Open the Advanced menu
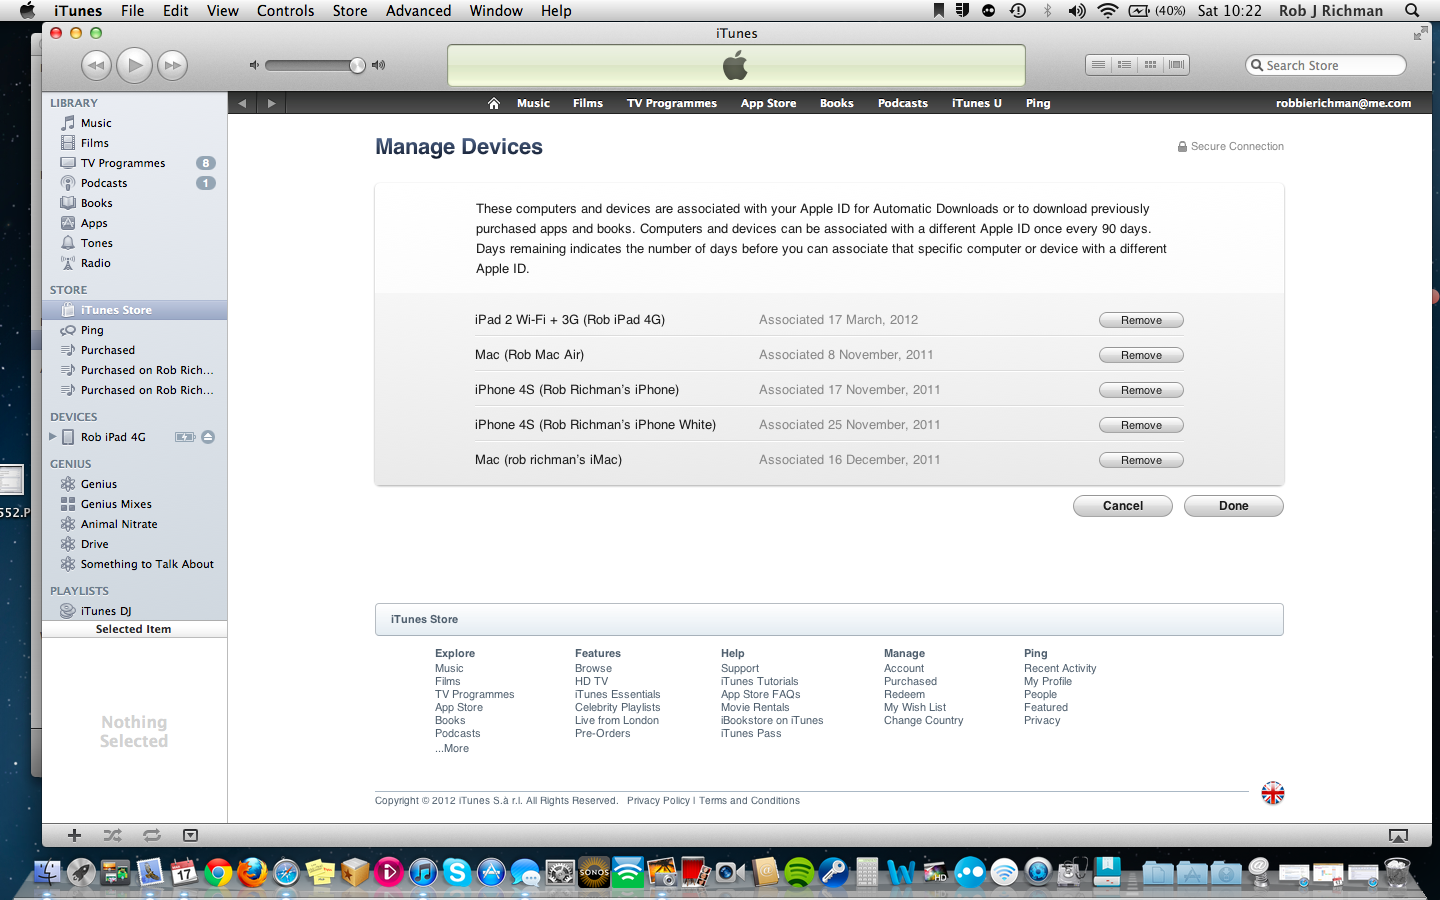The image size is (1440, 900). tap(418, 11)
